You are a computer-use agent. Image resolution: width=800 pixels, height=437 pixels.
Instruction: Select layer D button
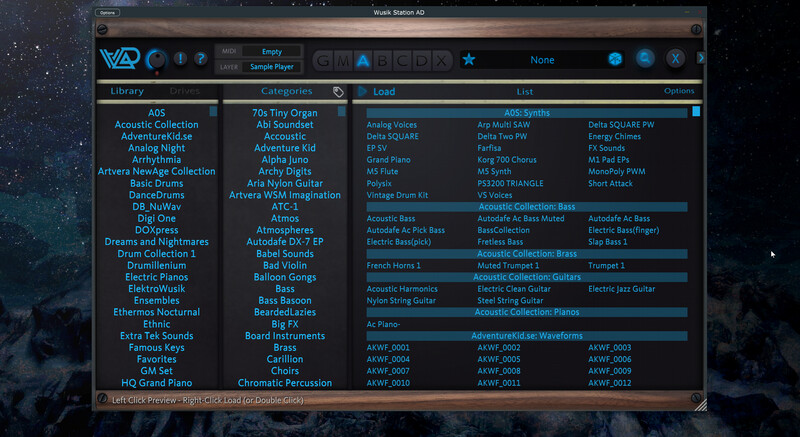pyautogui.click(x=422, y=61)
